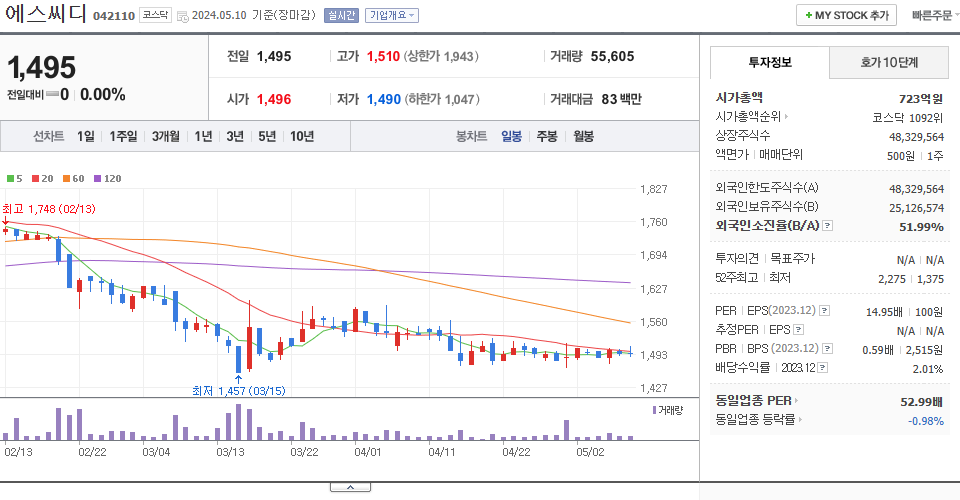This screenshot has height=500, width=960.
Task: Expand the 빠른주문 dropdown
Action: point(935,15)
